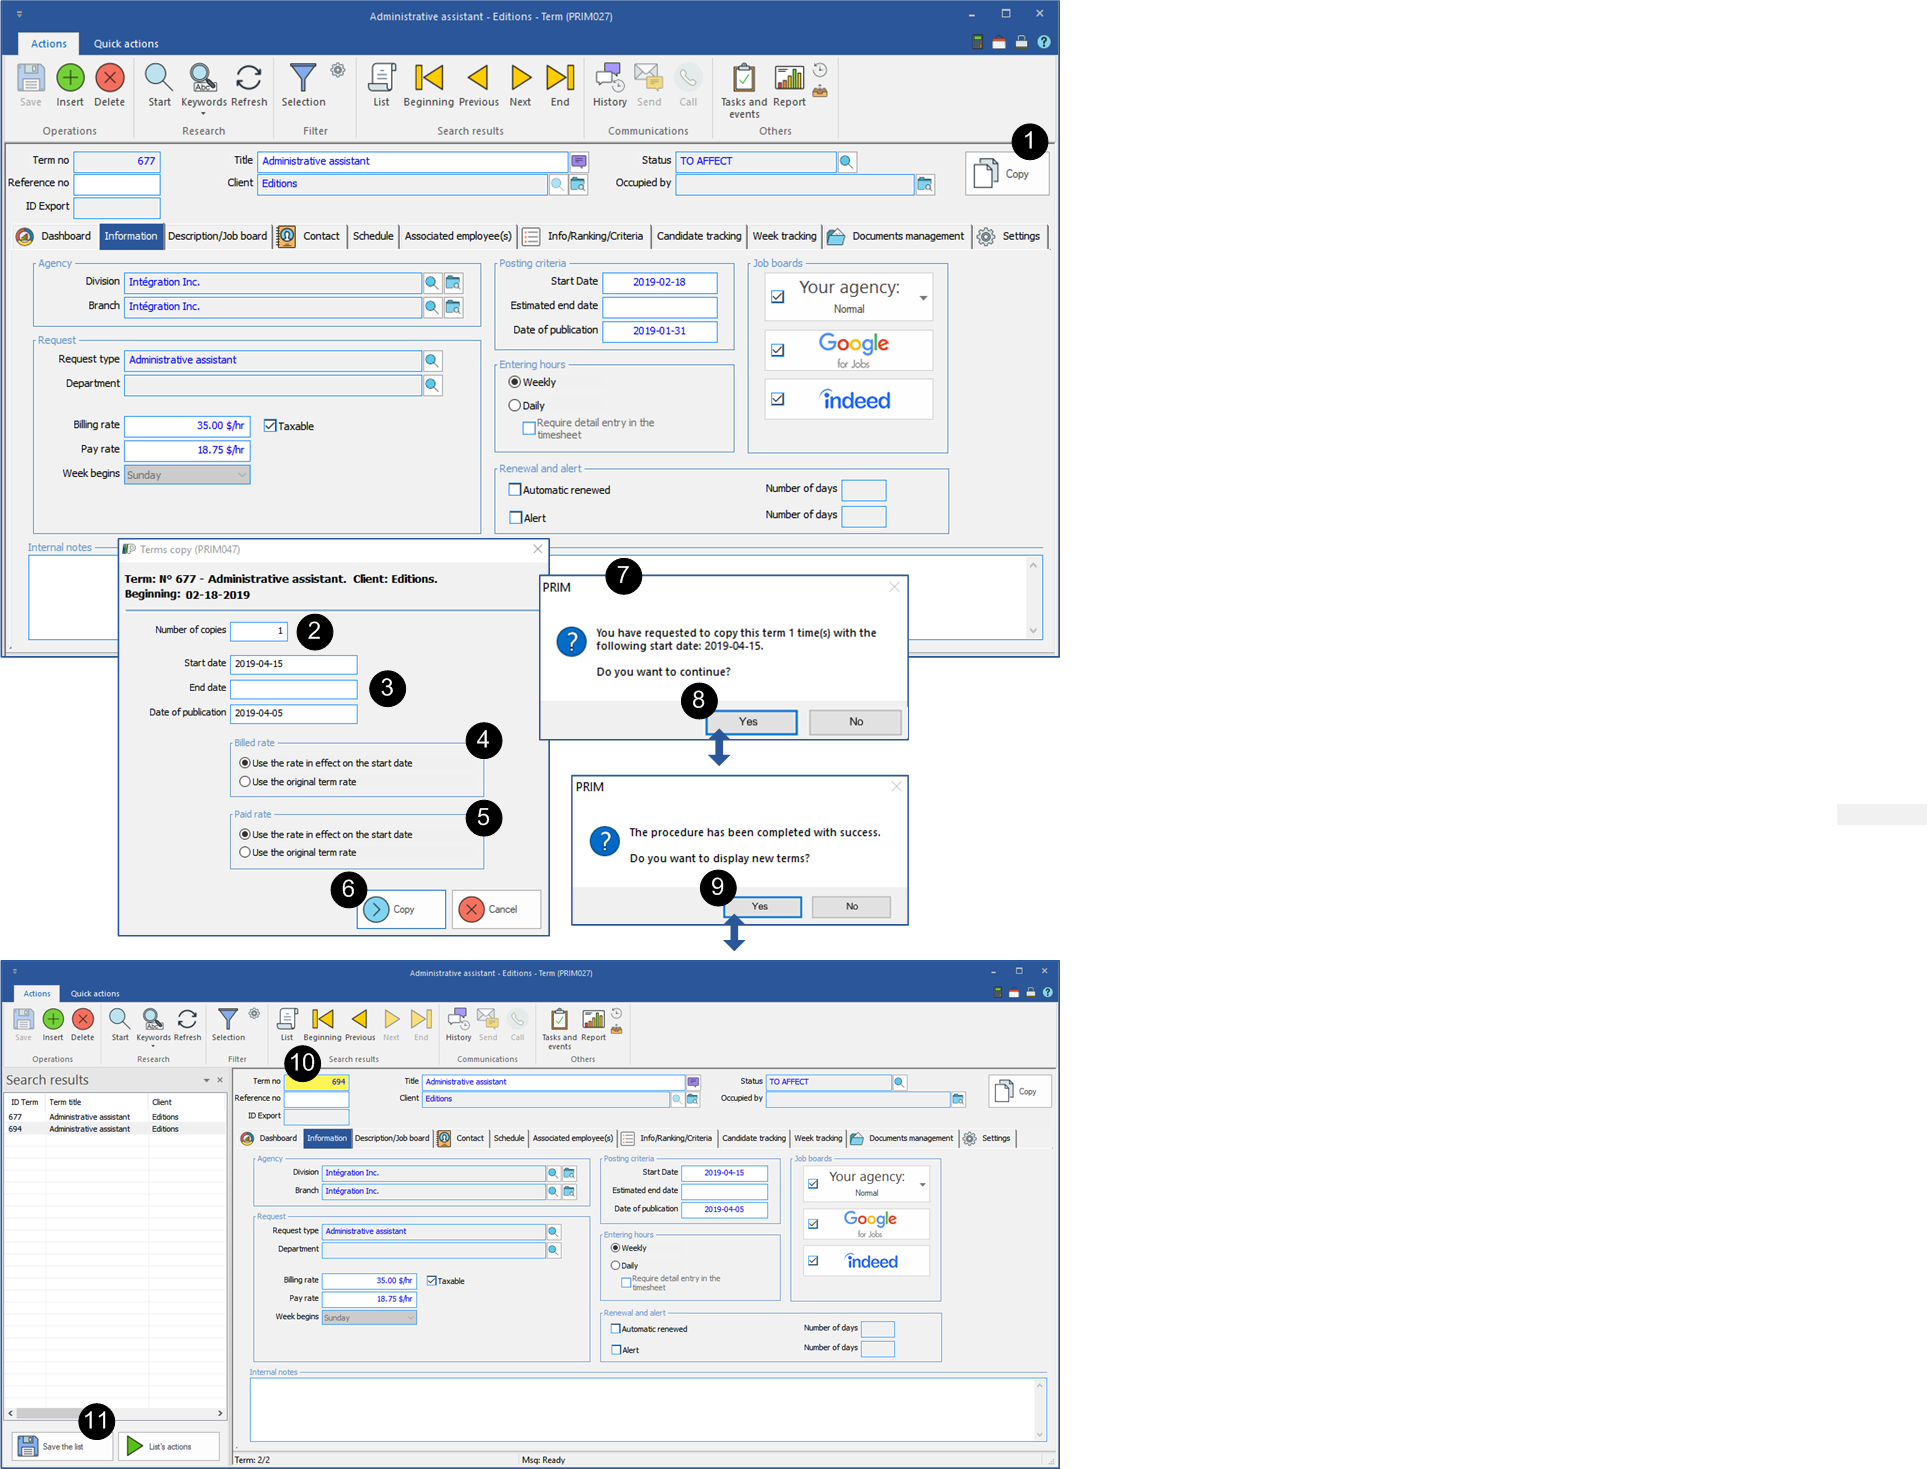Open Candidate tracking tab in top window
This screenshot has height=1469, width=1928.
click(699, 237)
